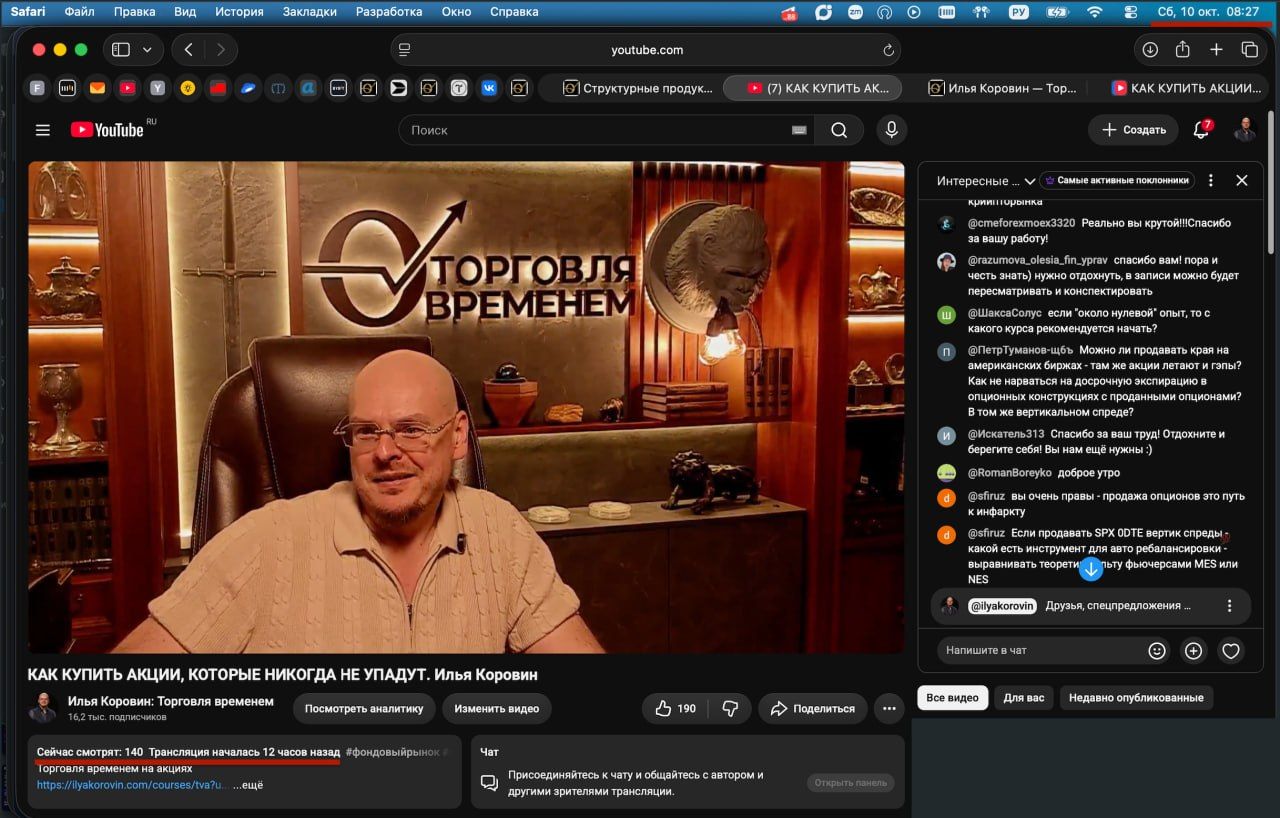Screen dimensions: 1280x818
Task: Reload the page in Safari
Action: 888,50
